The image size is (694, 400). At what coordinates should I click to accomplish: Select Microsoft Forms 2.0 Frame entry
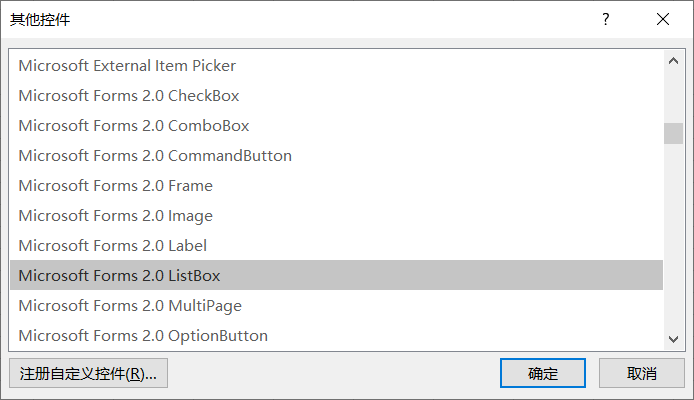tap(115, 186)
